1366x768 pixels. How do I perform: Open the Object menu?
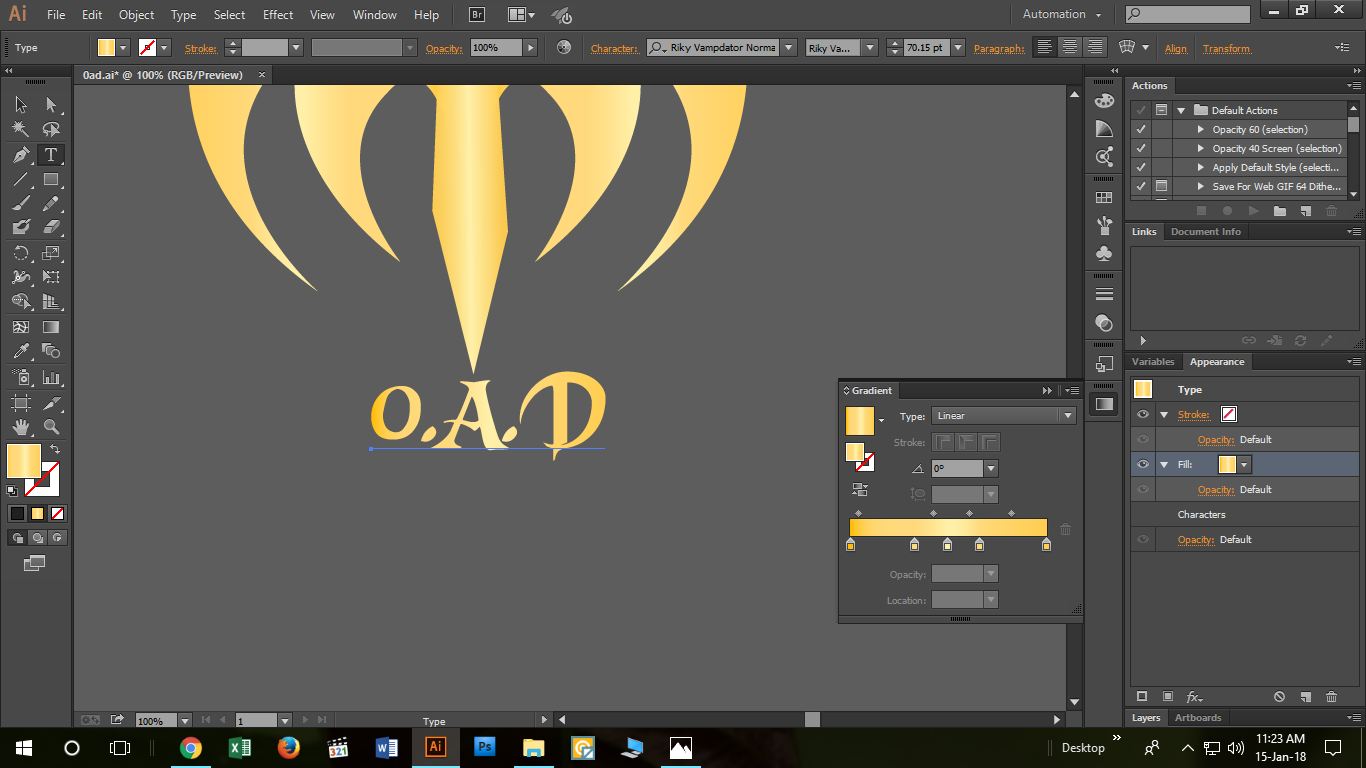(136, 15)
